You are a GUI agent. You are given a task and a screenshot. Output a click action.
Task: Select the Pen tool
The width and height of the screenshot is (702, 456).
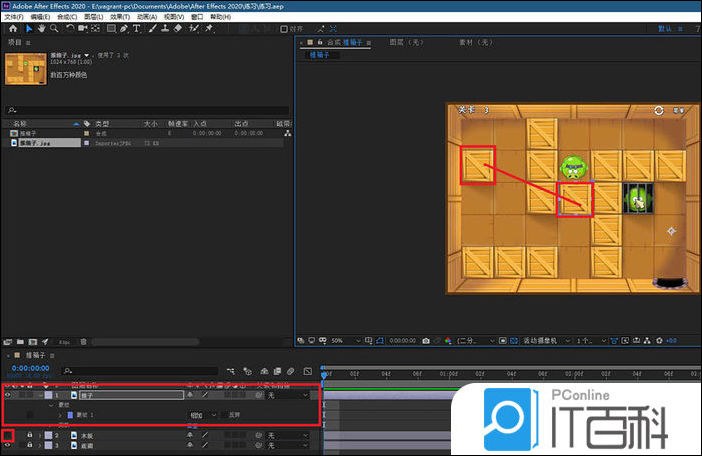[122, 28]
